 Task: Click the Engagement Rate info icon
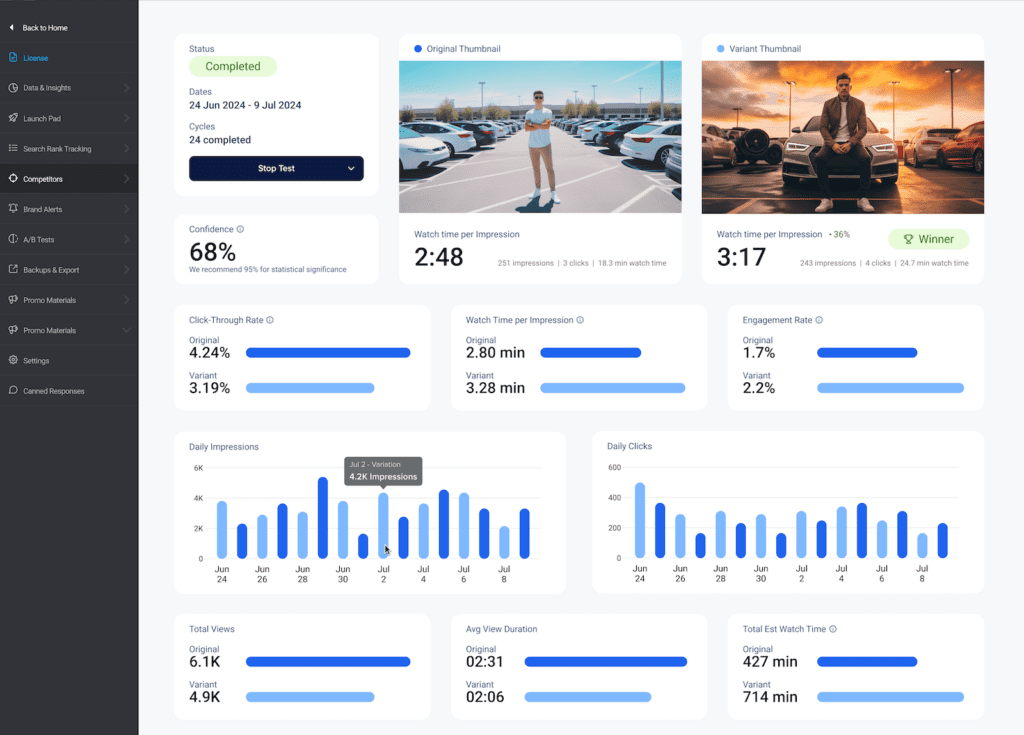point(819,321)
